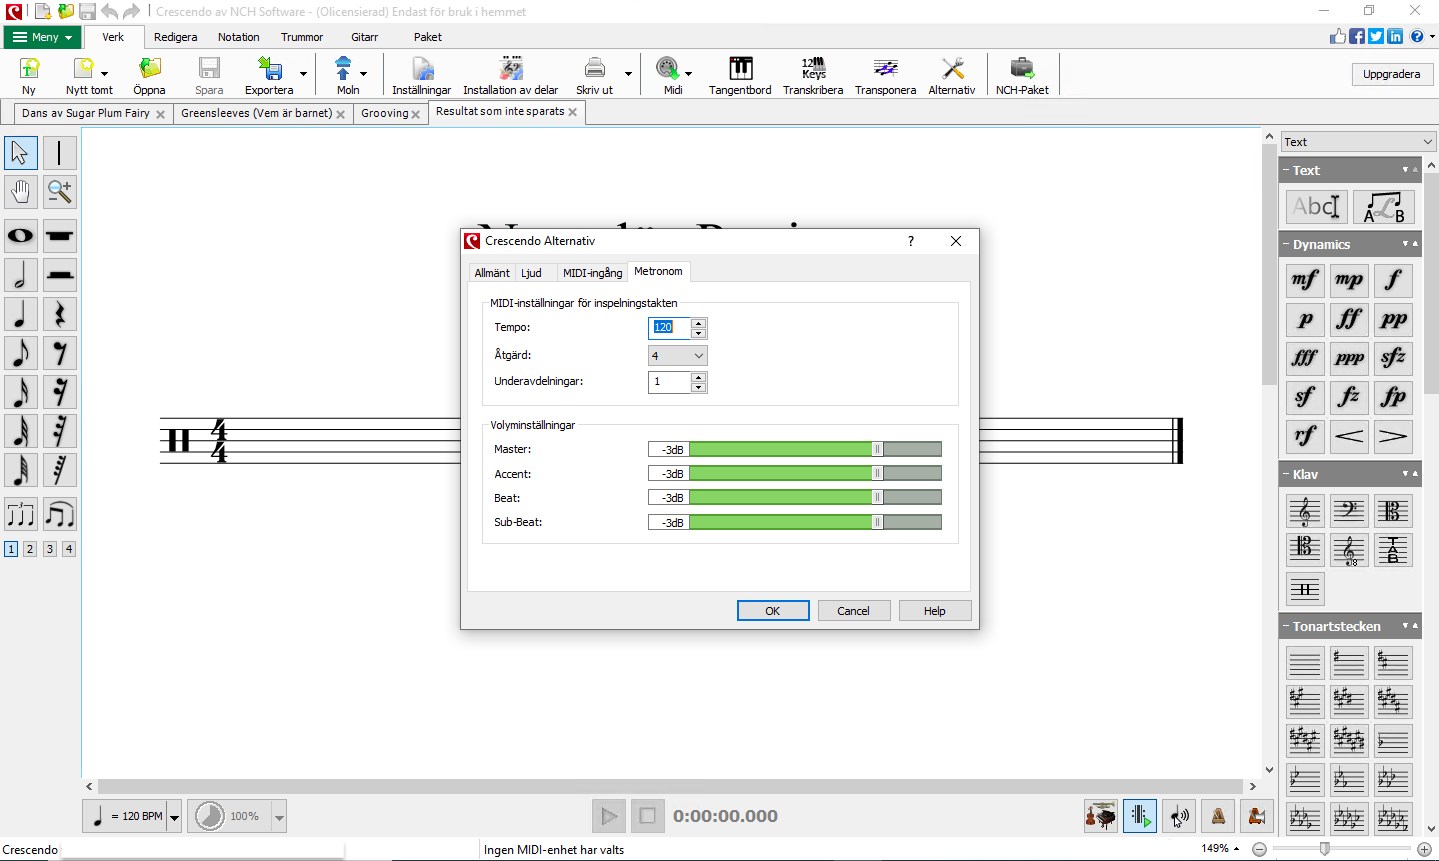
Task: Click the Transkribera 12 Keys icon
Action: point(813,76)
